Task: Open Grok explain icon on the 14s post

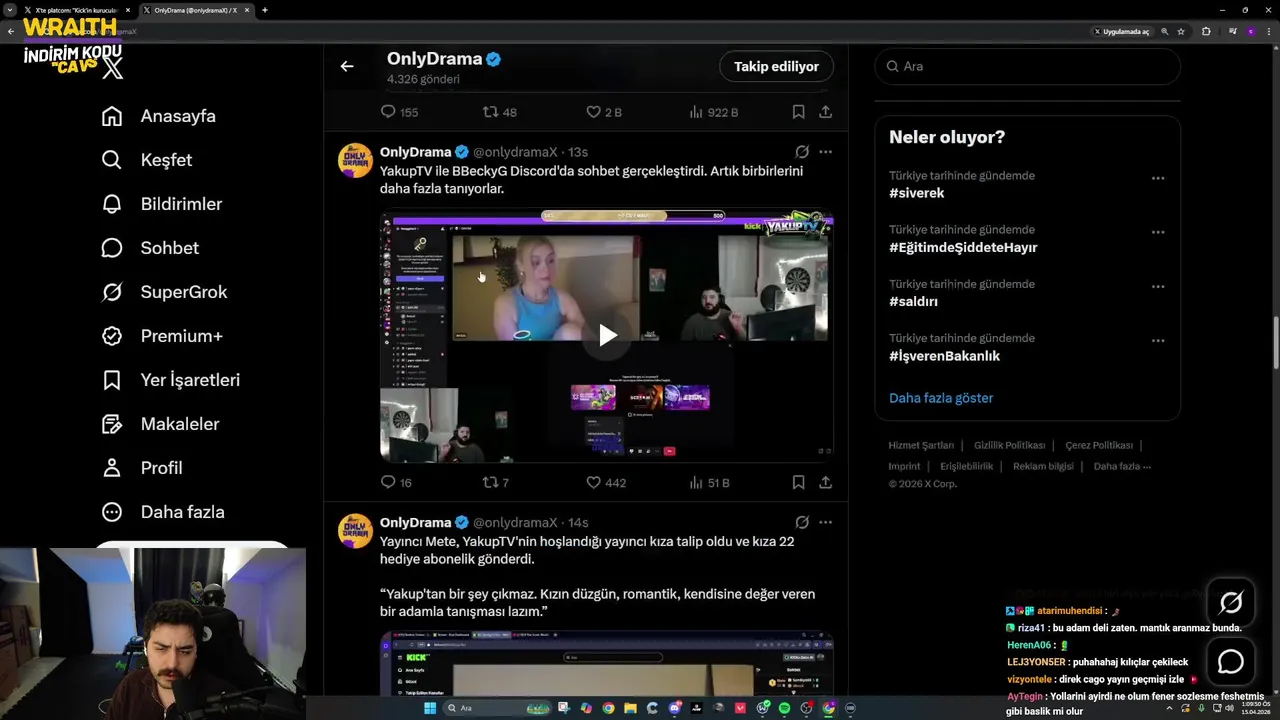Action: [802, 522]
